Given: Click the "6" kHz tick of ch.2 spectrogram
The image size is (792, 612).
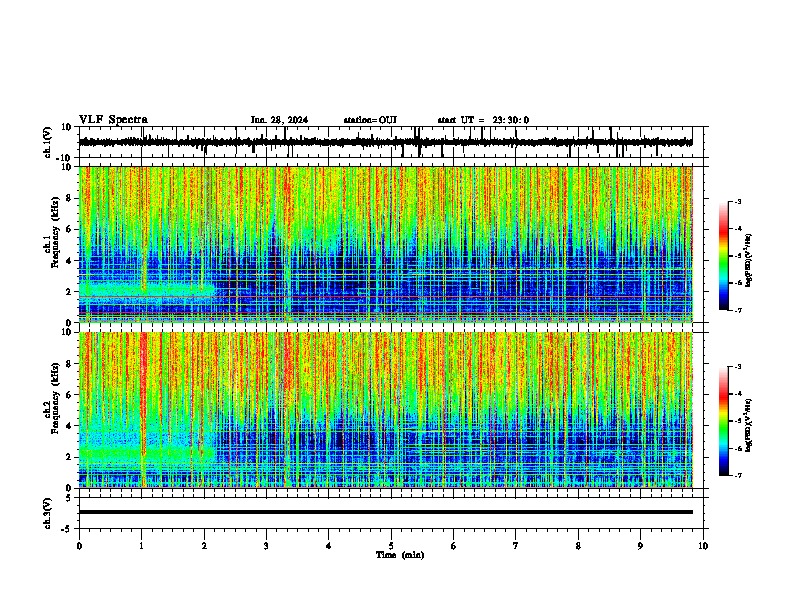Looking at the screenshot, I should pos(70,394).
